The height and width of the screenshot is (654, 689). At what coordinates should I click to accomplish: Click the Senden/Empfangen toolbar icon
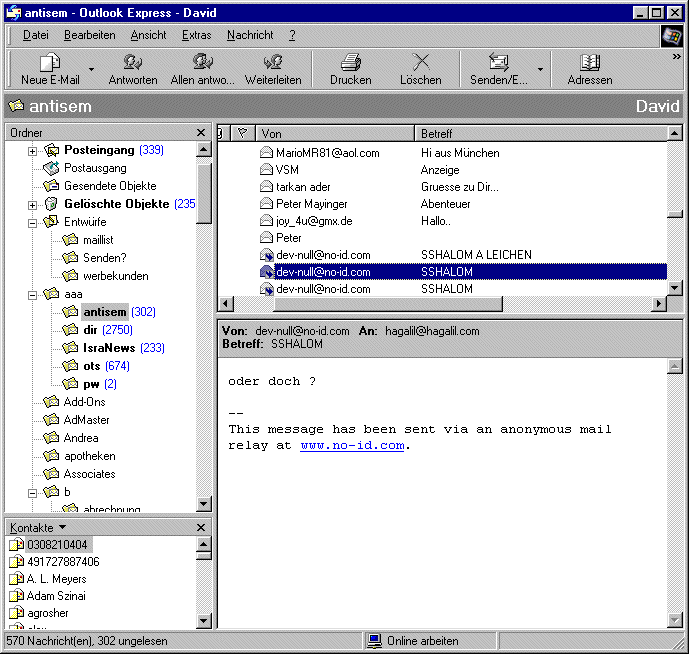click(x=499, y=63)
